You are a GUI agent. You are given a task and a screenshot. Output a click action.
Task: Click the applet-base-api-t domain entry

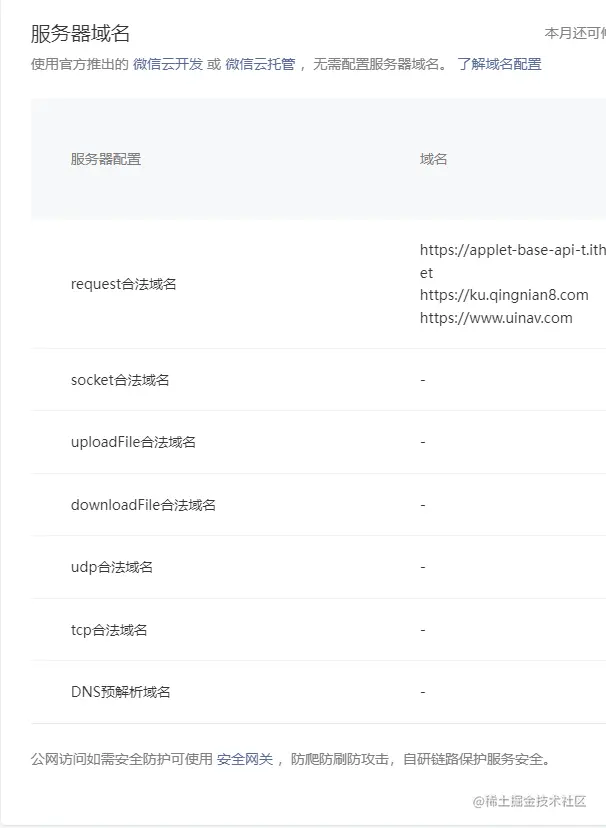point(513,261)
